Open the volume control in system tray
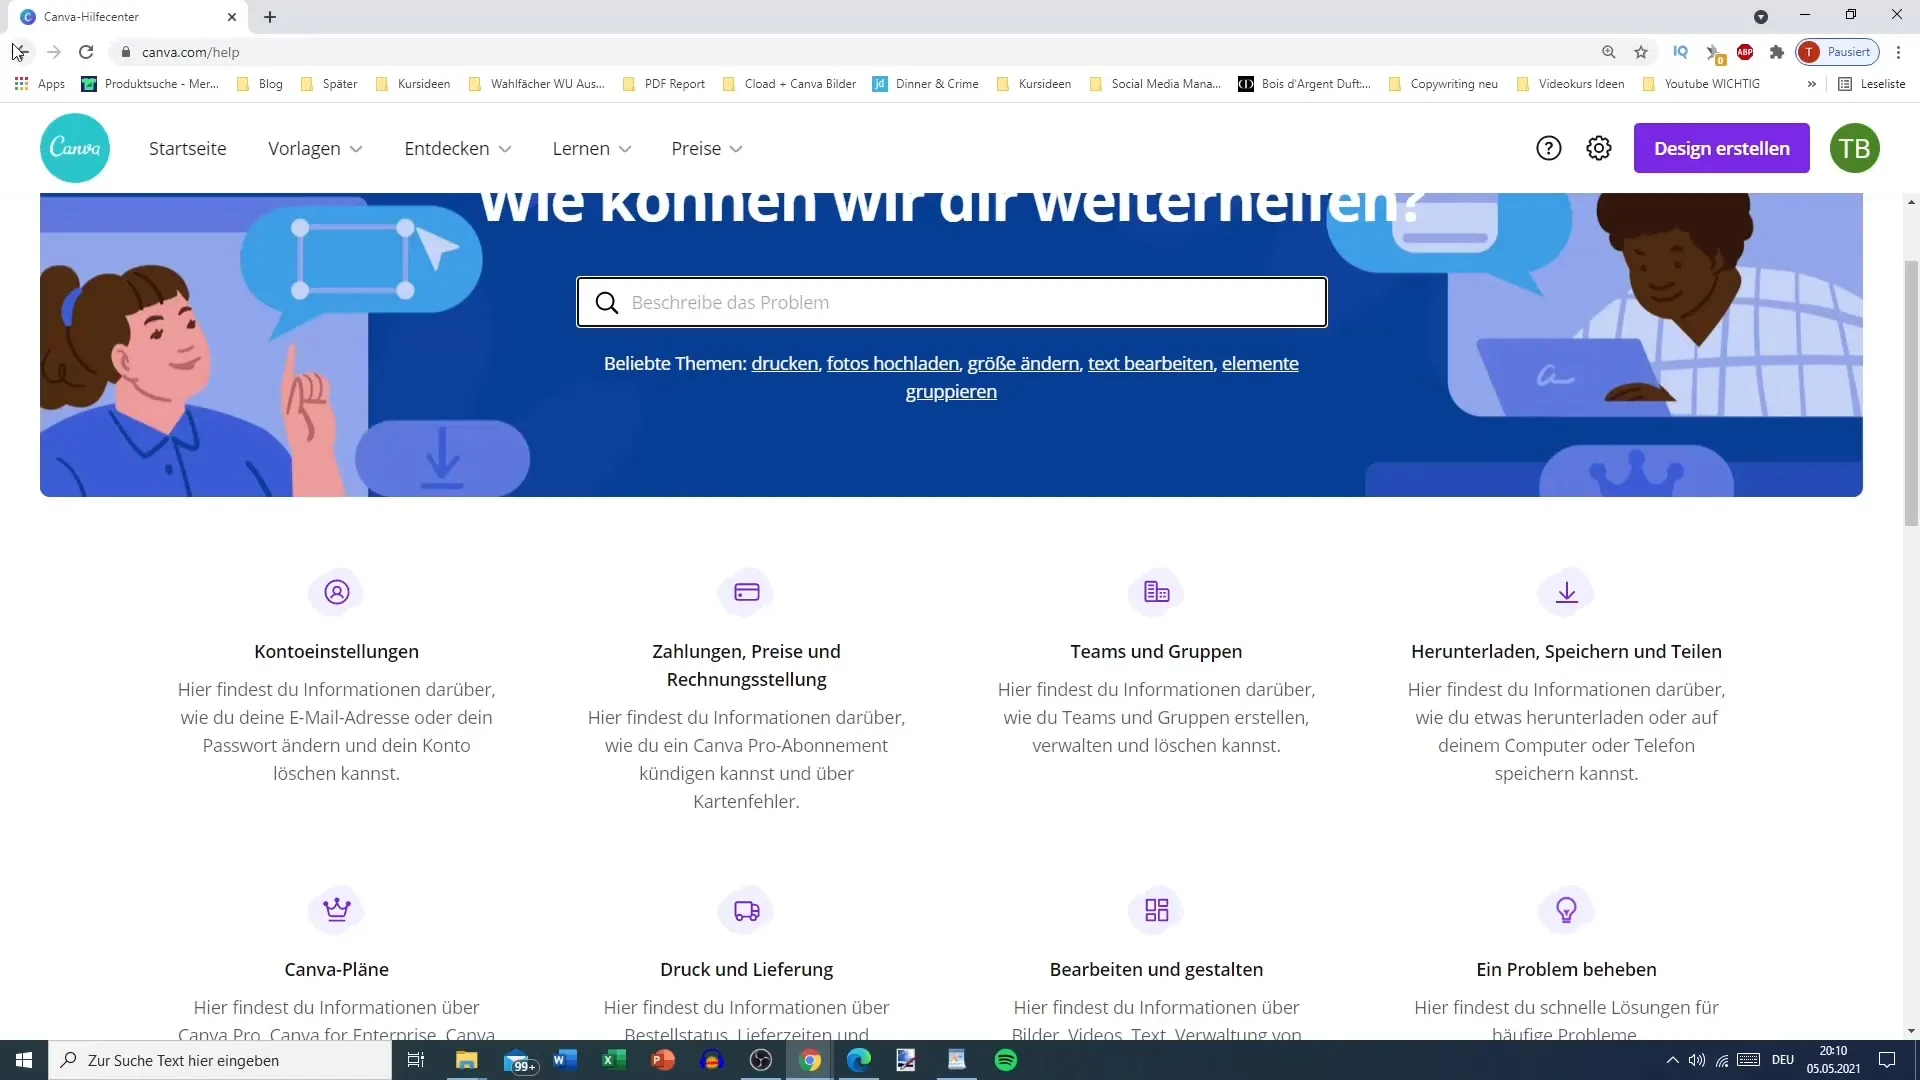This screenshot has width=1920, height=1080. [1697, 1060]
